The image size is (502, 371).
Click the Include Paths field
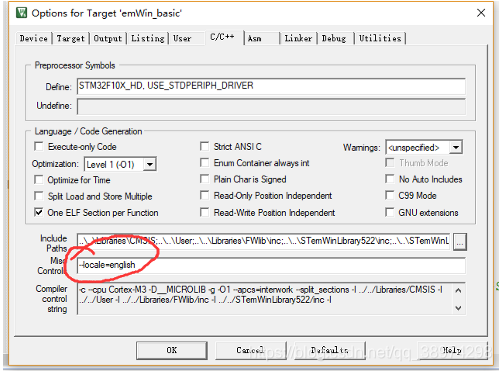click(264, 241)
